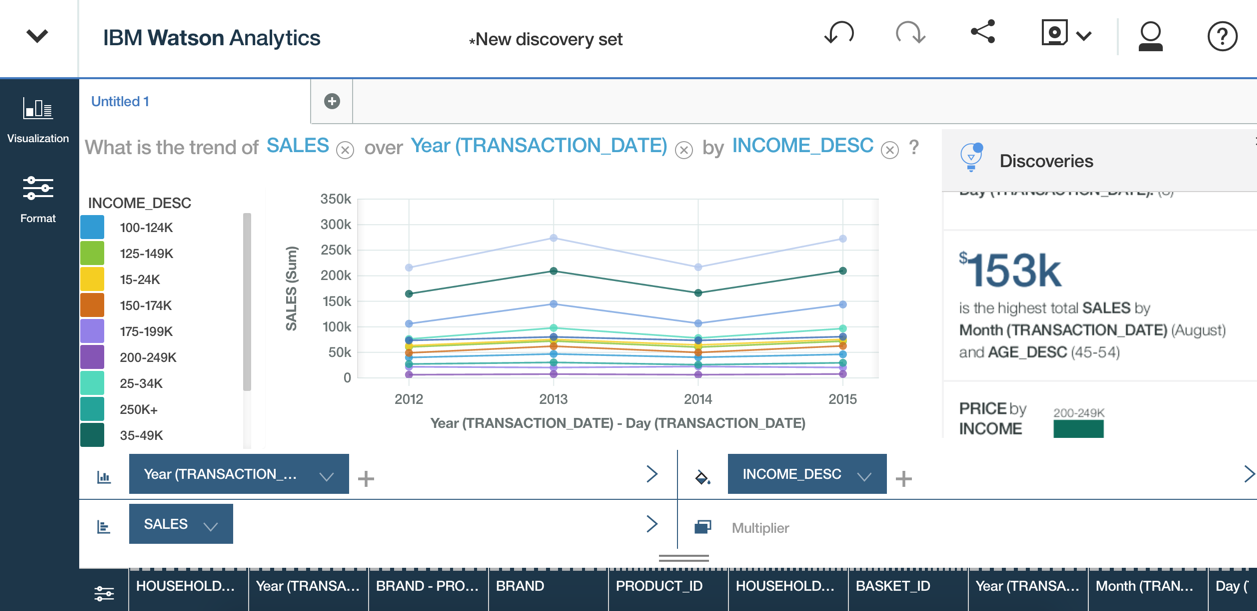1257x611 pixels.
Task: Expand the x-axis row arrow
Action: click(x=652, y=474)
